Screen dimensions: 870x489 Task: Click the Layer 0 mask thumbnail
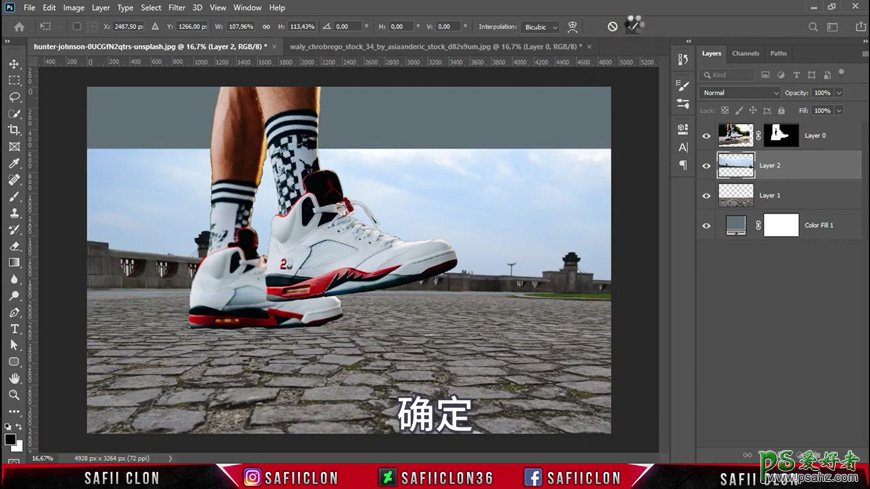(781, 135)
